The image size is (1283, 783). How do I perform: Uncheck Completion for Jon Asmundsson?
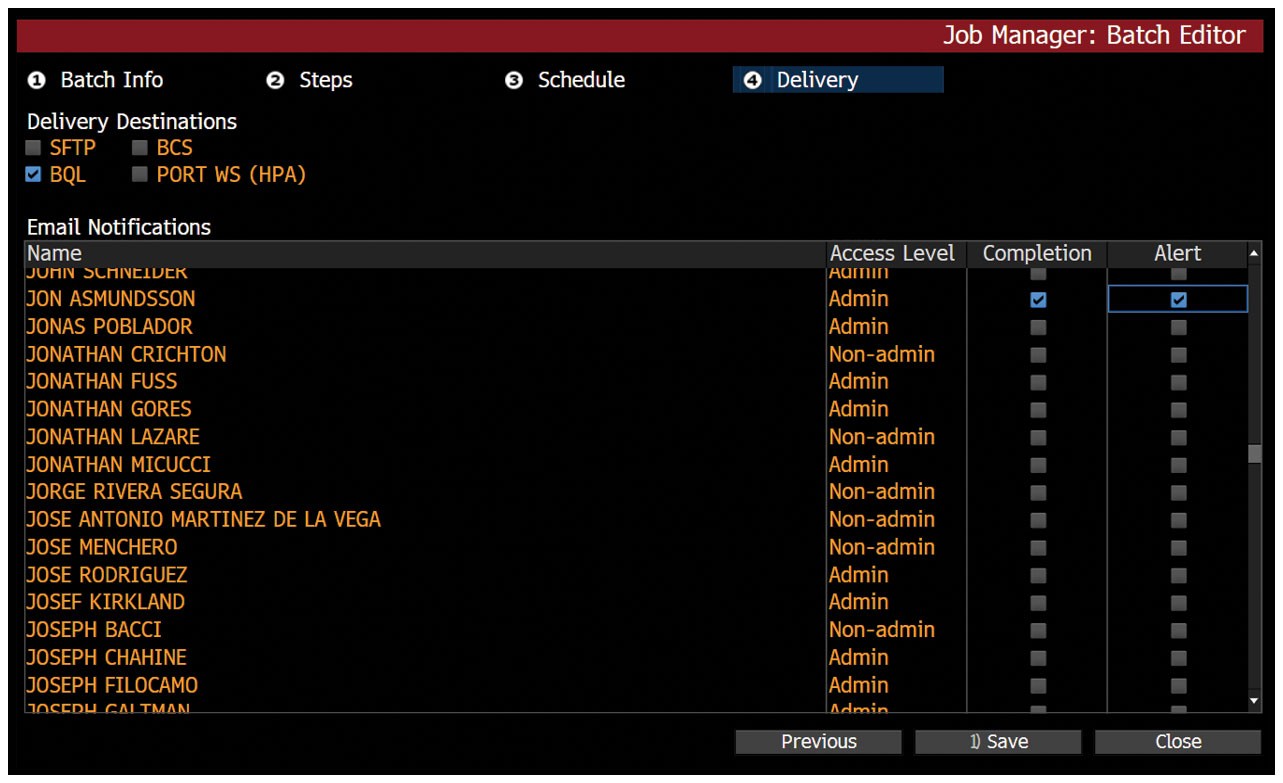(x=1038, y=299)
